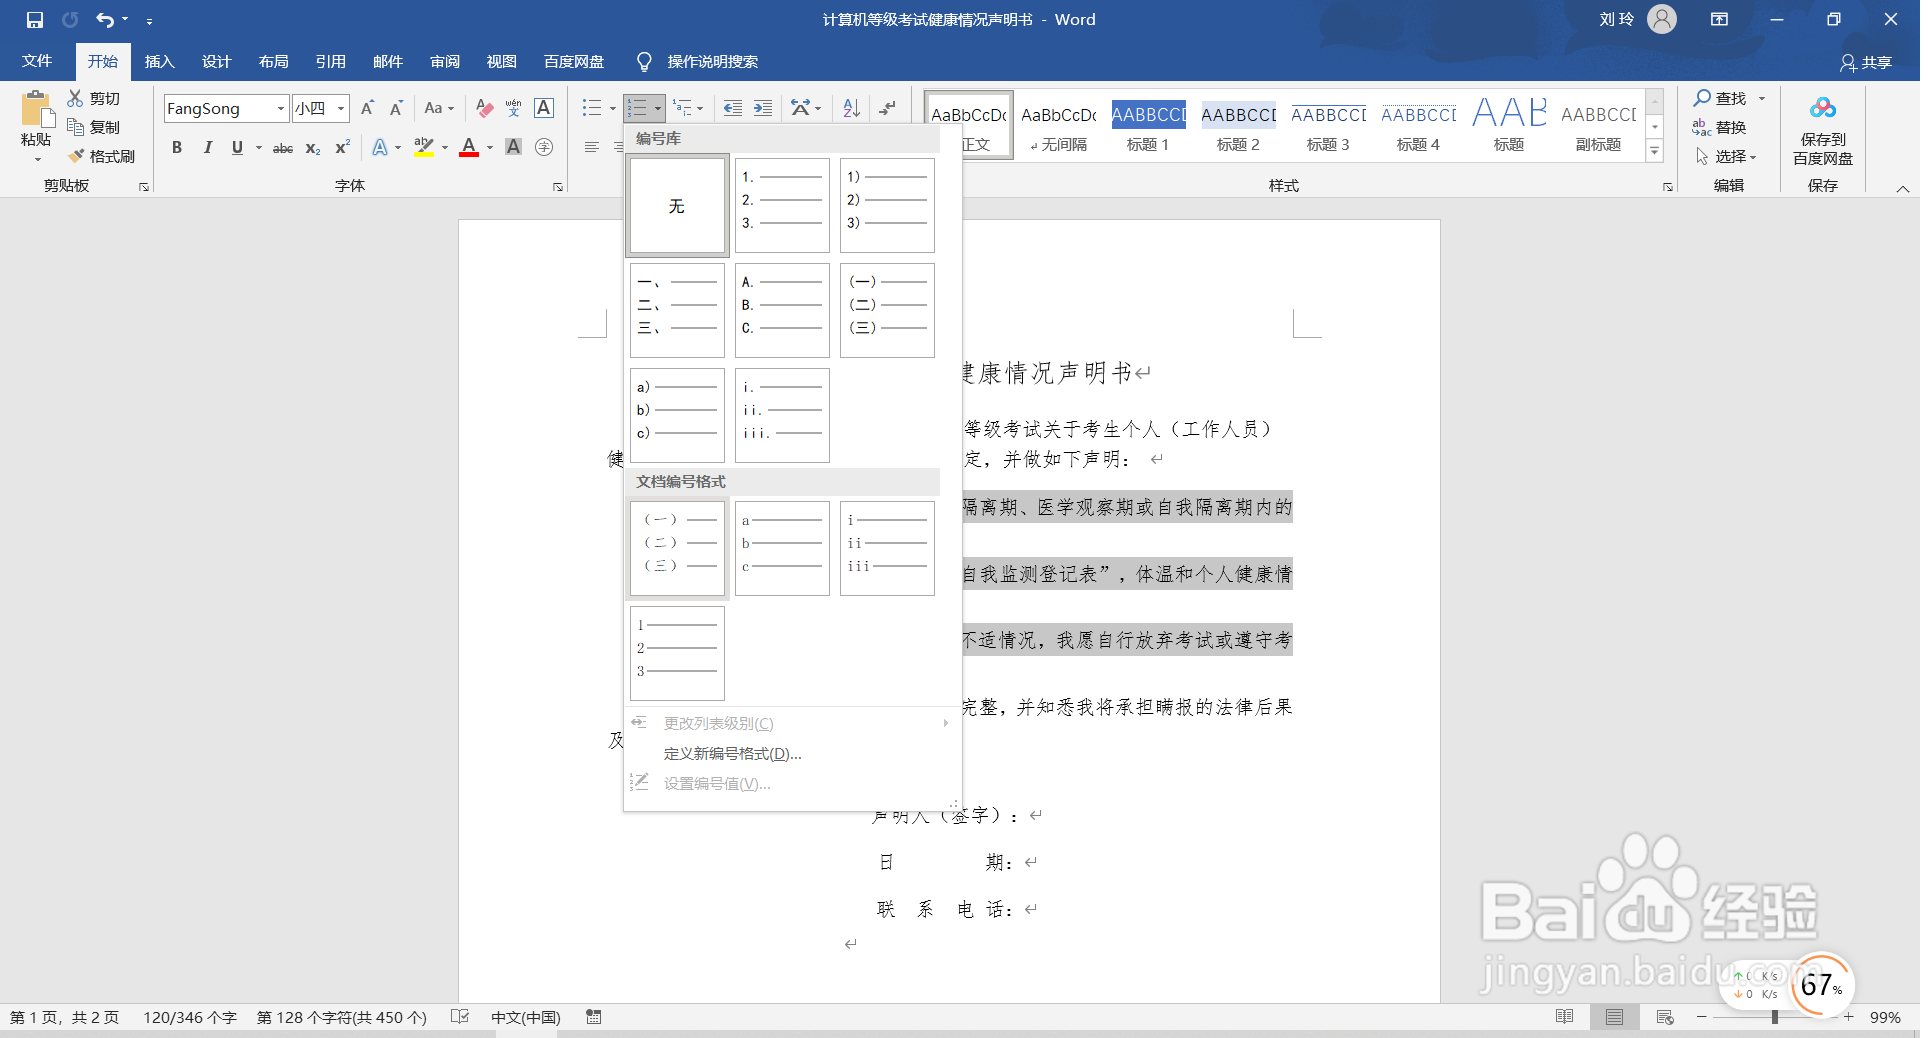The width and height of the screenshot is (1928, 1038).
Task: Open the Change Case Aa dropdown
Action: [439, 108]
